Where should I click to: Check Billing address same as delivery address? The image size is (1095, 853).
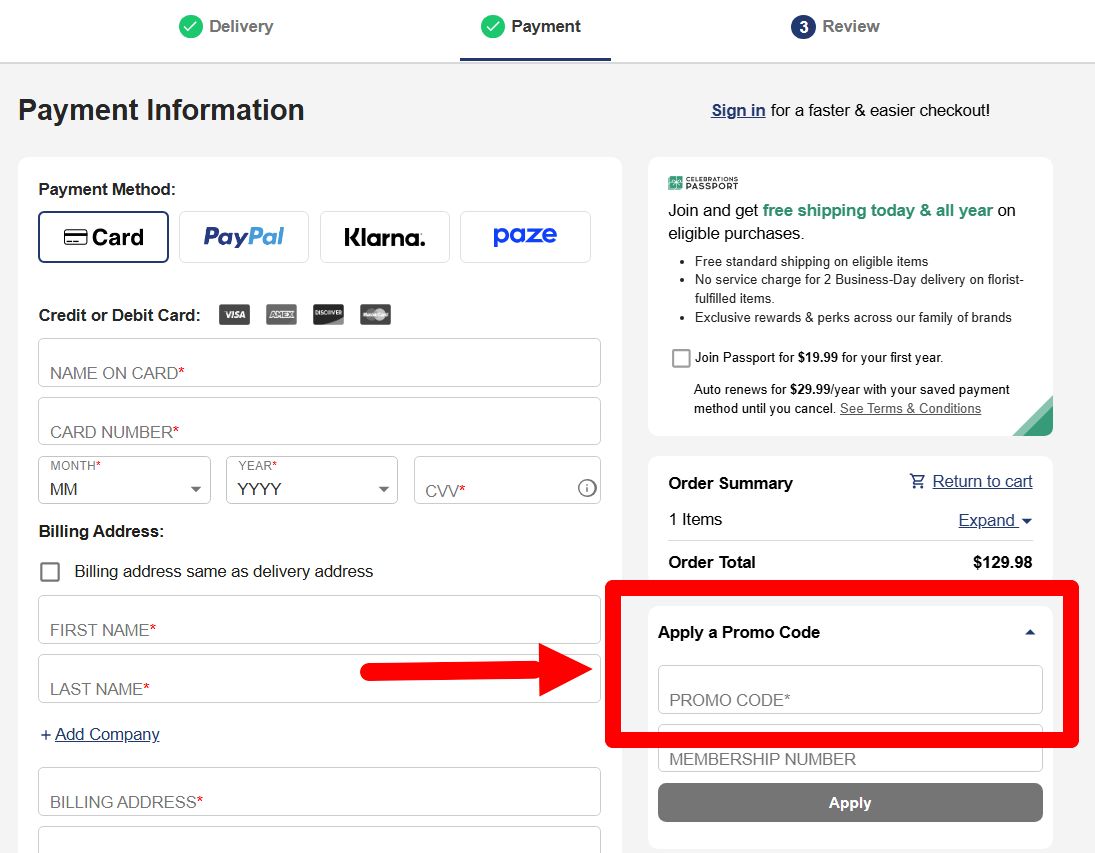click(50, 571)
